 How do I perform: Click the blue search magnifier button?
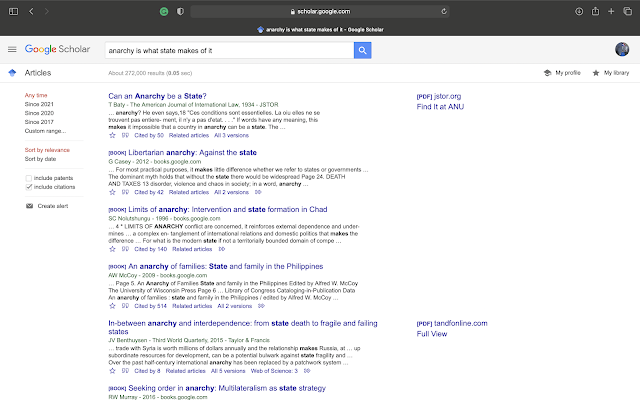[x=362, y=51]
